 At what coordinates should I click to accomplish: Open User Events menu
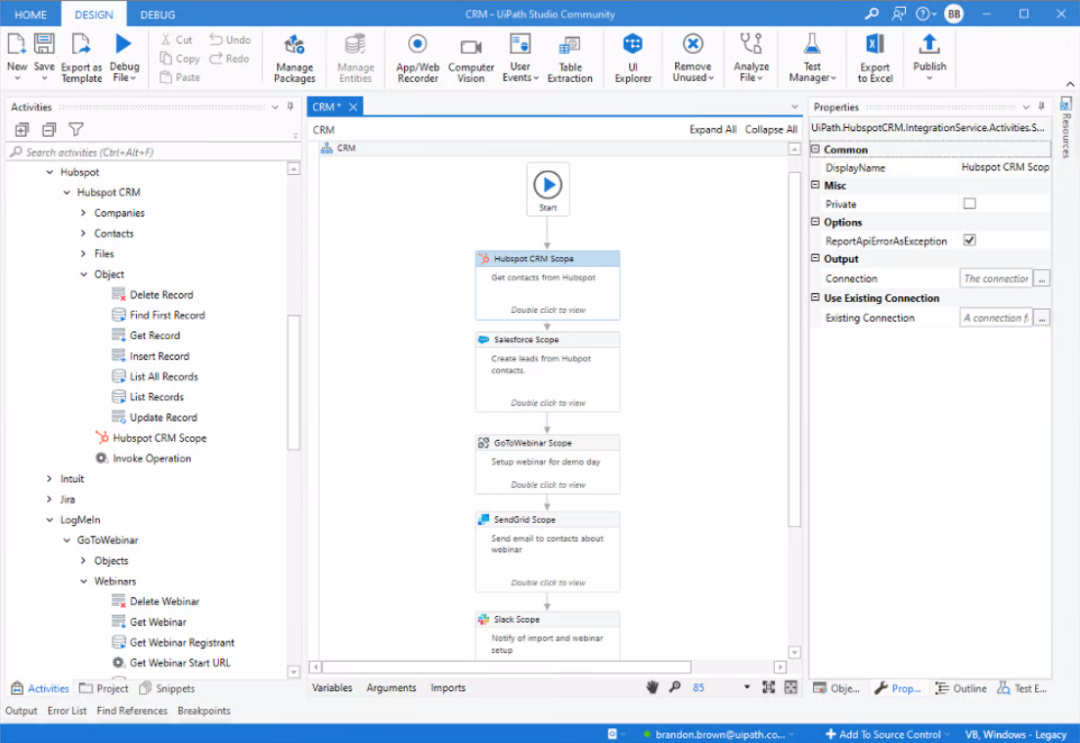pyautogui.click(x=520, y=59)
